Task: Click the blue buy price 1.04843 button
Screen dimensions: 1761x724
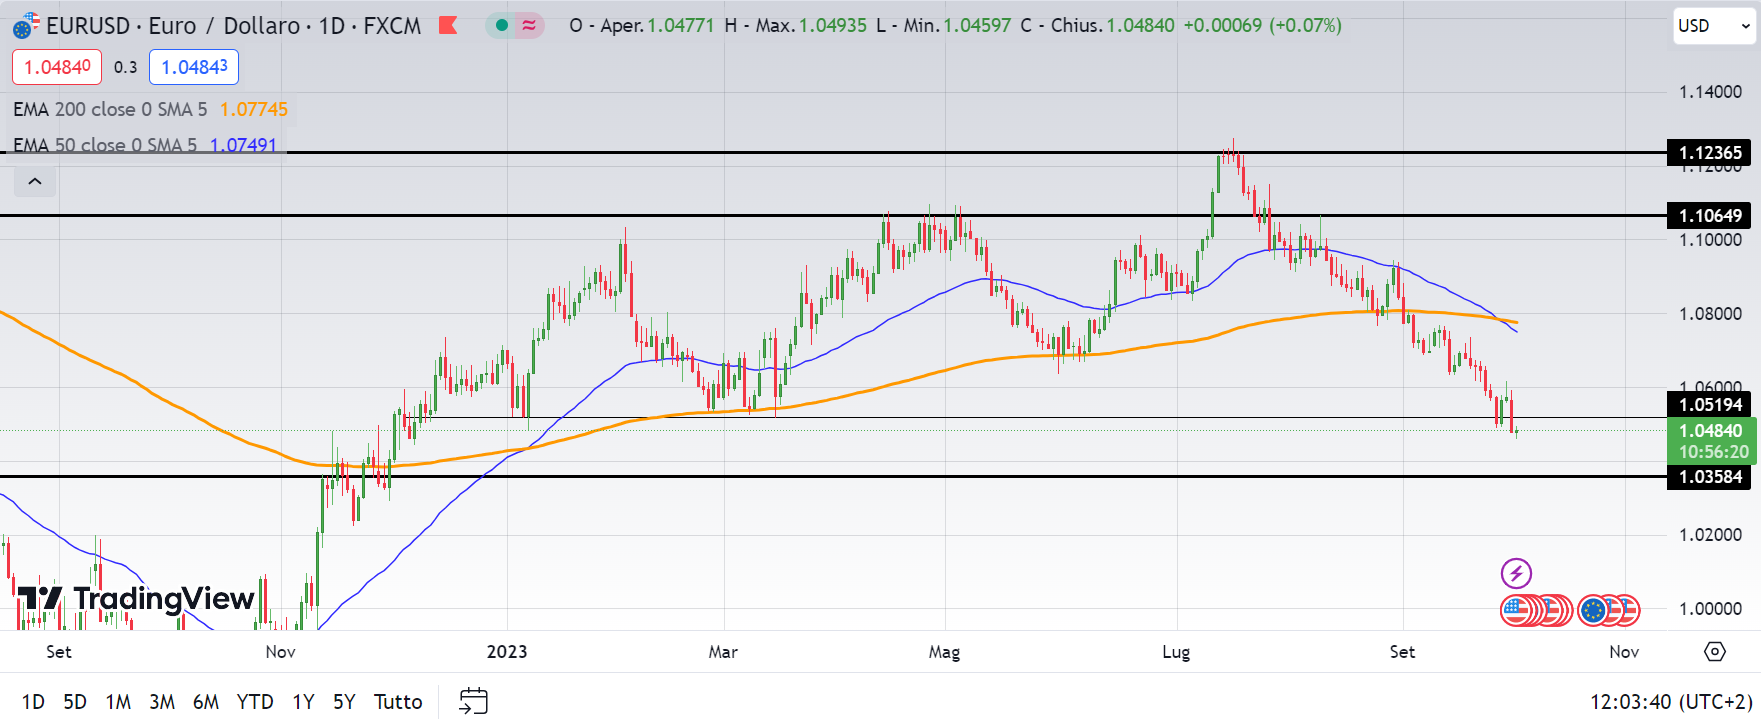Action: coord(194,67)
